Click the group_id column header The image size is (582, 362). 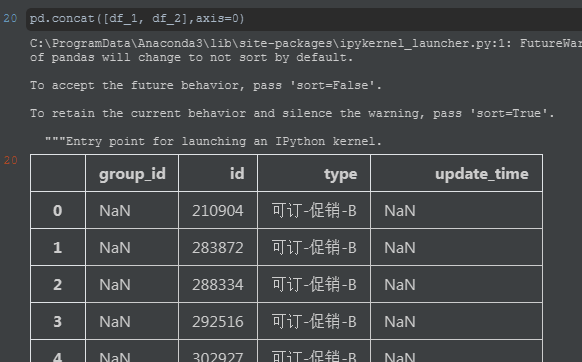click(132, 173)
